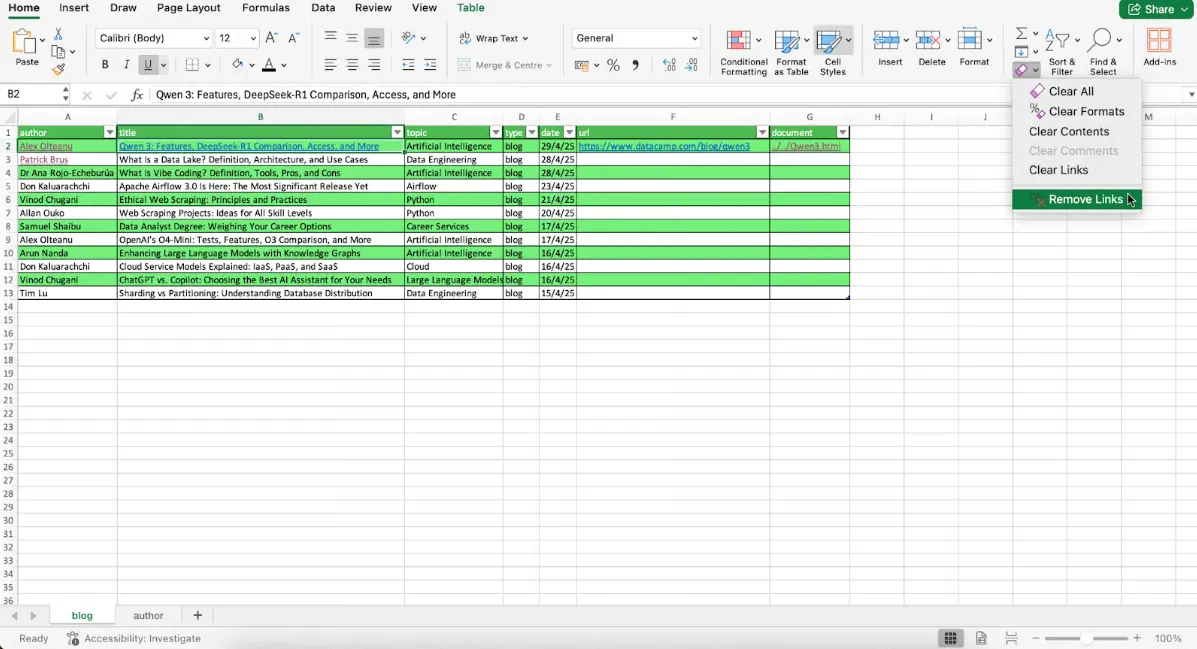
Task: Toggle bold formatting
Action: [105, 65]
